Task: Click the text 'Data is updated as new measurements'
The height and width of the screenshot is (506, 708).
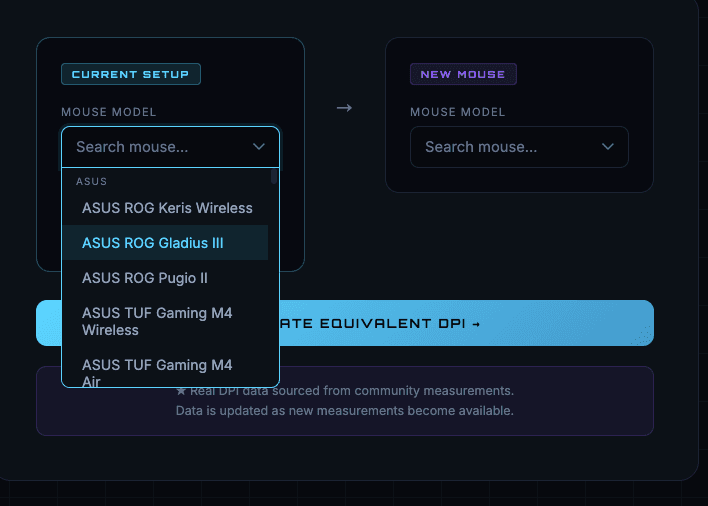Action: click(290, 411)
